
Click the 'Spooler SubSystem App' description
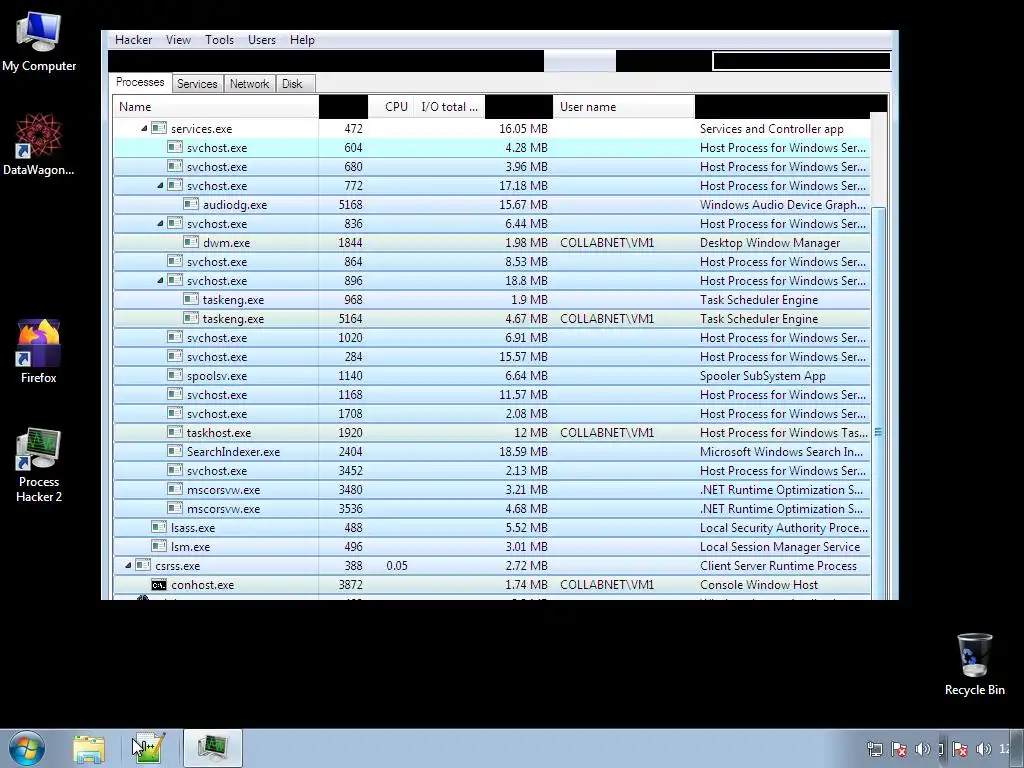(x=762, y=376)
